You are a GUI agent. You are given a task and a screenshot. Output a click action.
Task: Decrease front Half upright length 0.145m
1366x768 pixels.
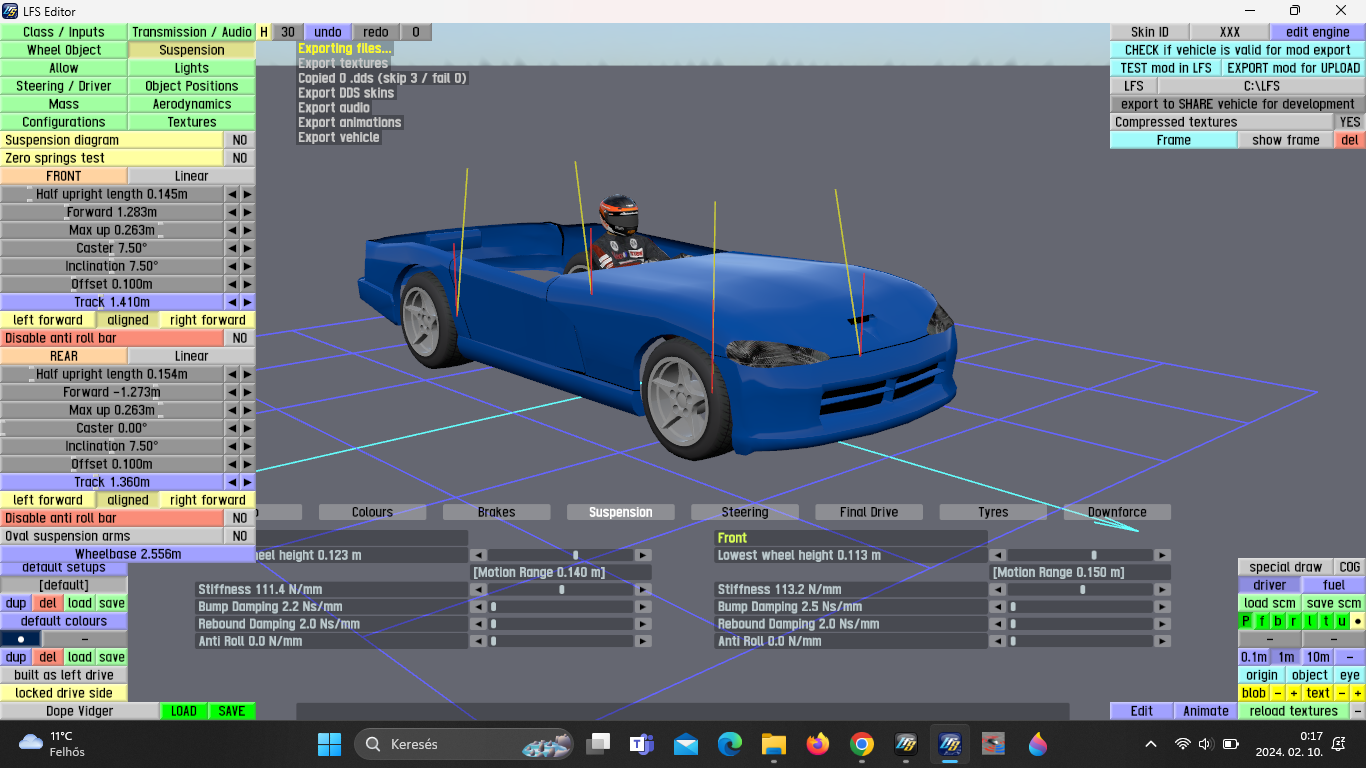[232, 194]
